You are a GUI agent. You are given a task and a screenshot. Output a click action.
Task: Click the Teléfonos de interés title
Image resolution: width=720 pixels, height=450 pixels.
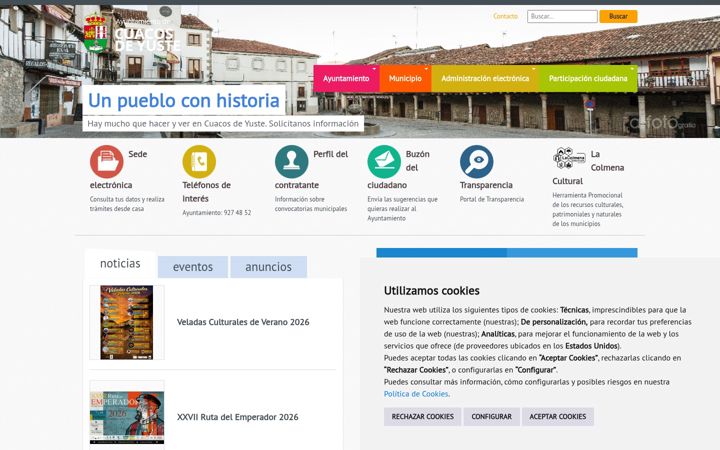[206, 191]
